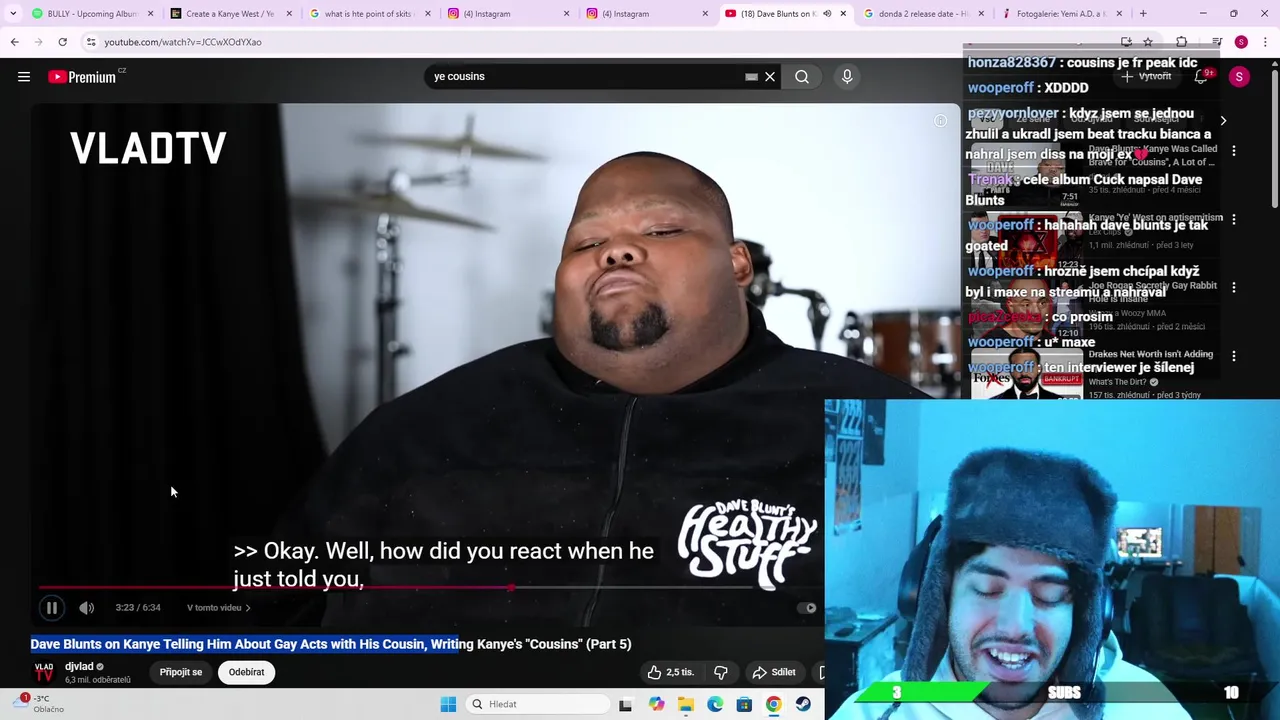Open YouTube notifications bell
Image resolution: width=1280 pixels, height=720 pixels.
(x=1201, y=77)
